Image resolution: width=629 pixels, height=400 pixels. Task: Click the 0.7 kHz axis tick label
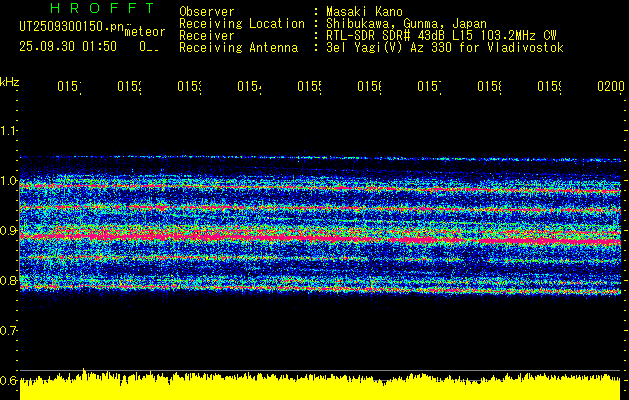click(8, 331)
